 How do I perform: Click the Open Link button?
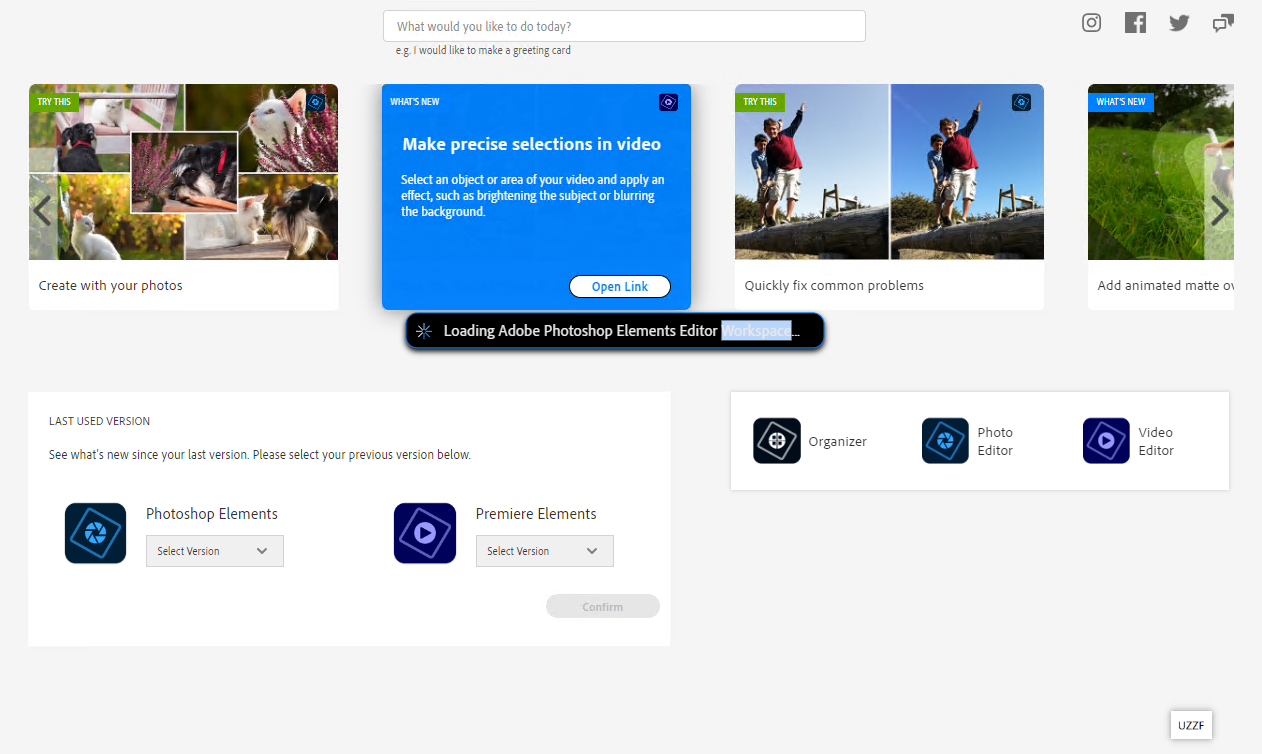pos(619,286)
